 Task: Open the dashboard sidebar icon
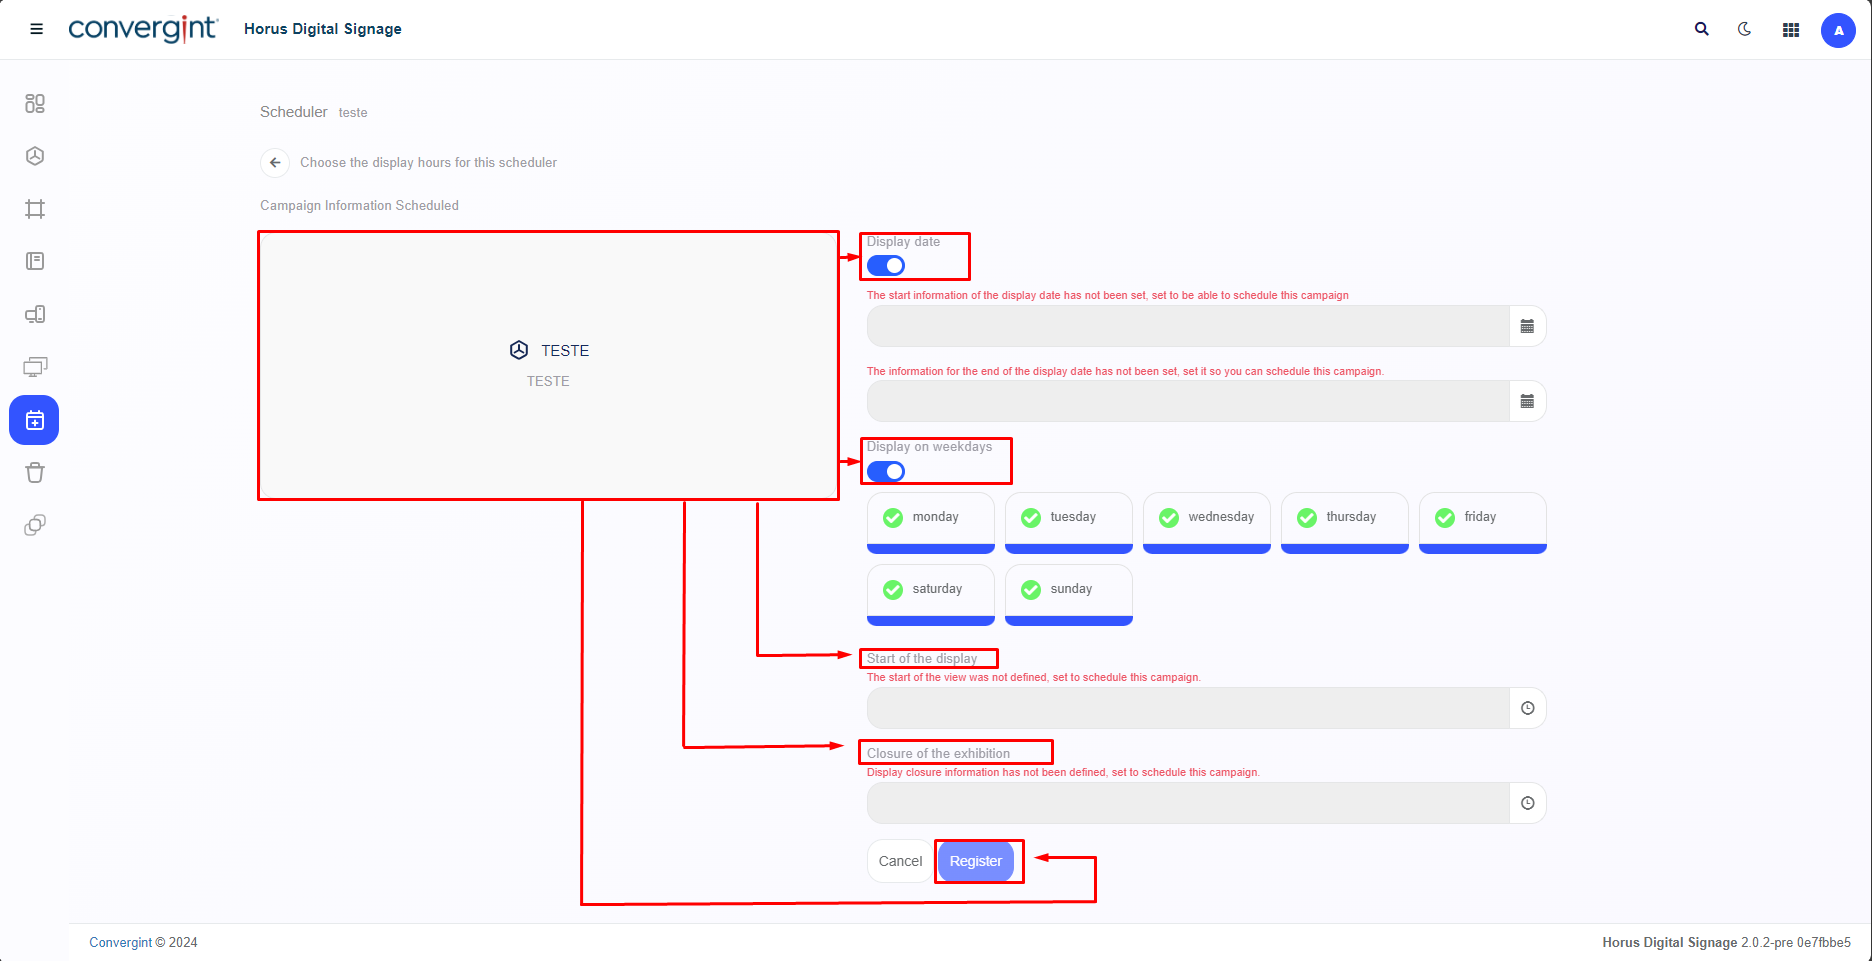tap(35, 104)
